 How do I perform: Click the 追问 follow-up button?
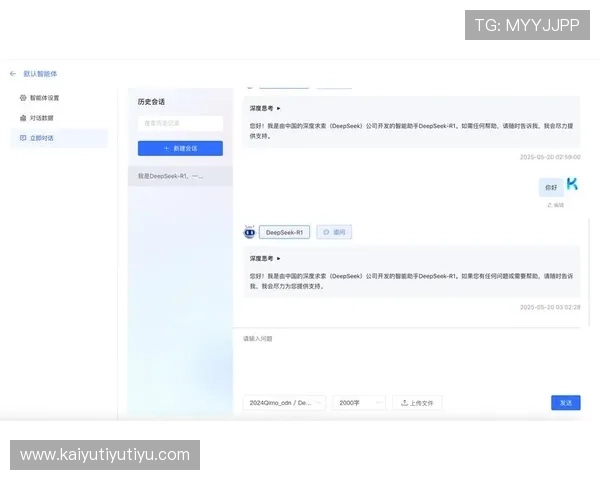[334, 232]
